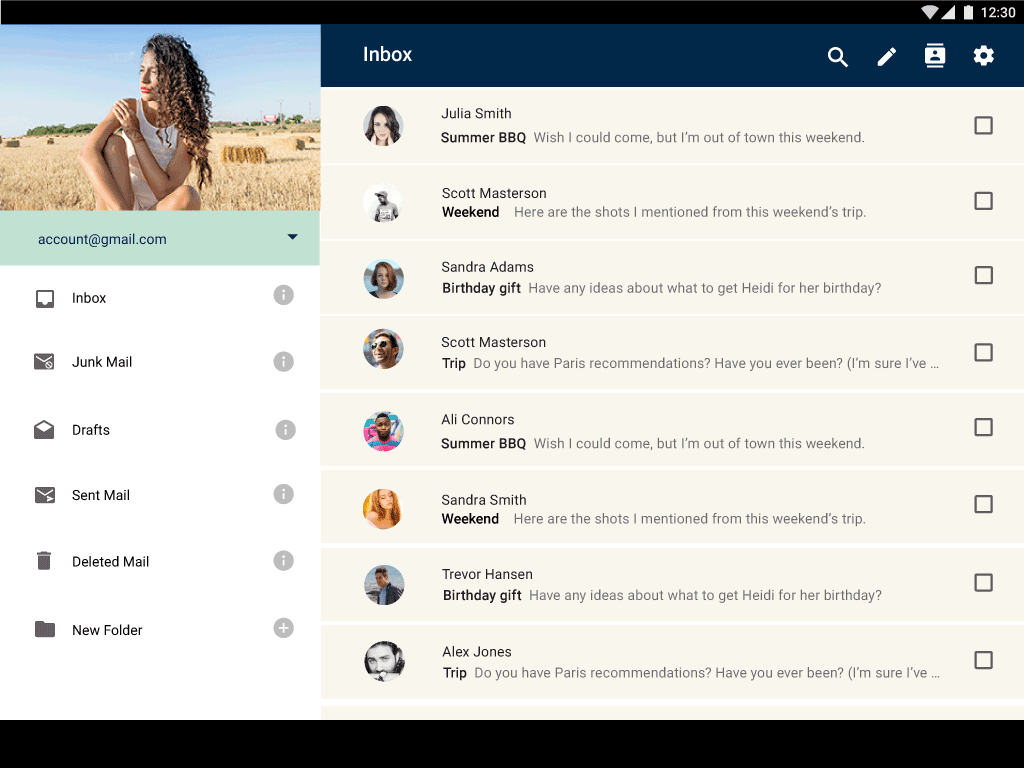Image resolution: width=1024 pixels, height=768 pixels.
Task: Click Scott Masterson's Weekend message avatar
Action: tap(383, 203)
